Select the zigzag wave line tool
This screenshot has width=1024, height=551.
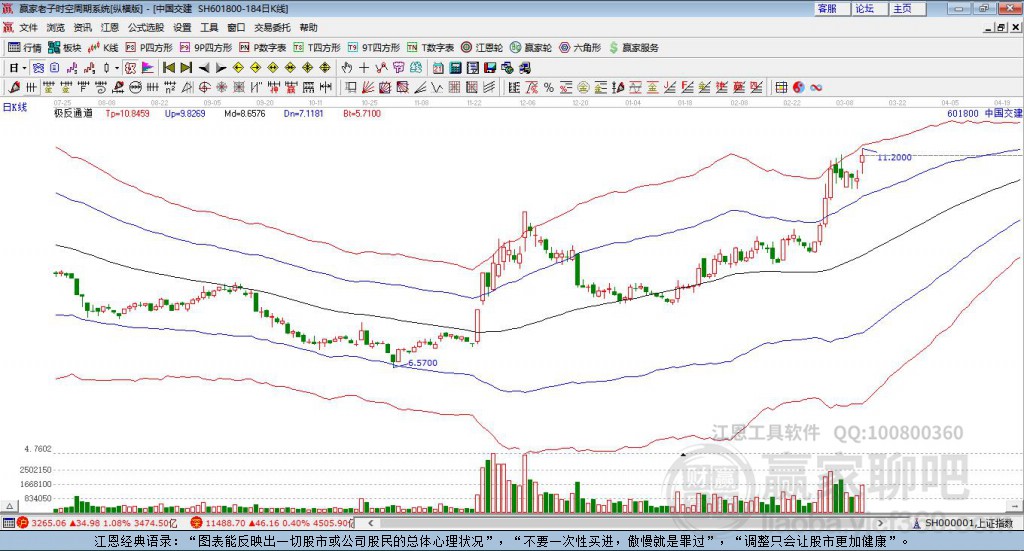(436, 87)
